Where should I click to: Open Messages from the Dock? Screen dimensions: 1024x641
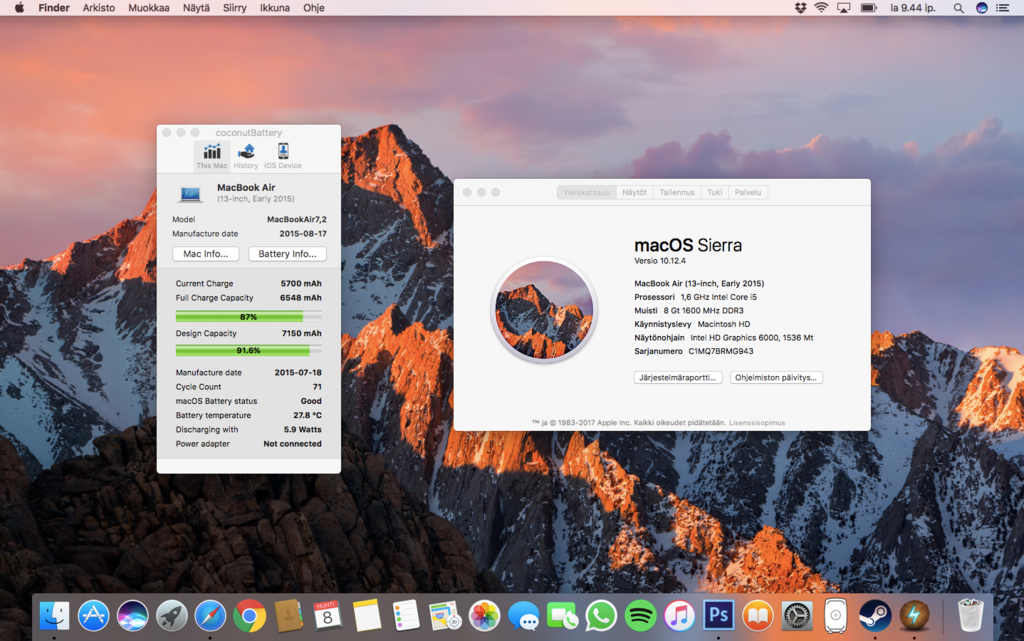pos(523,616)
